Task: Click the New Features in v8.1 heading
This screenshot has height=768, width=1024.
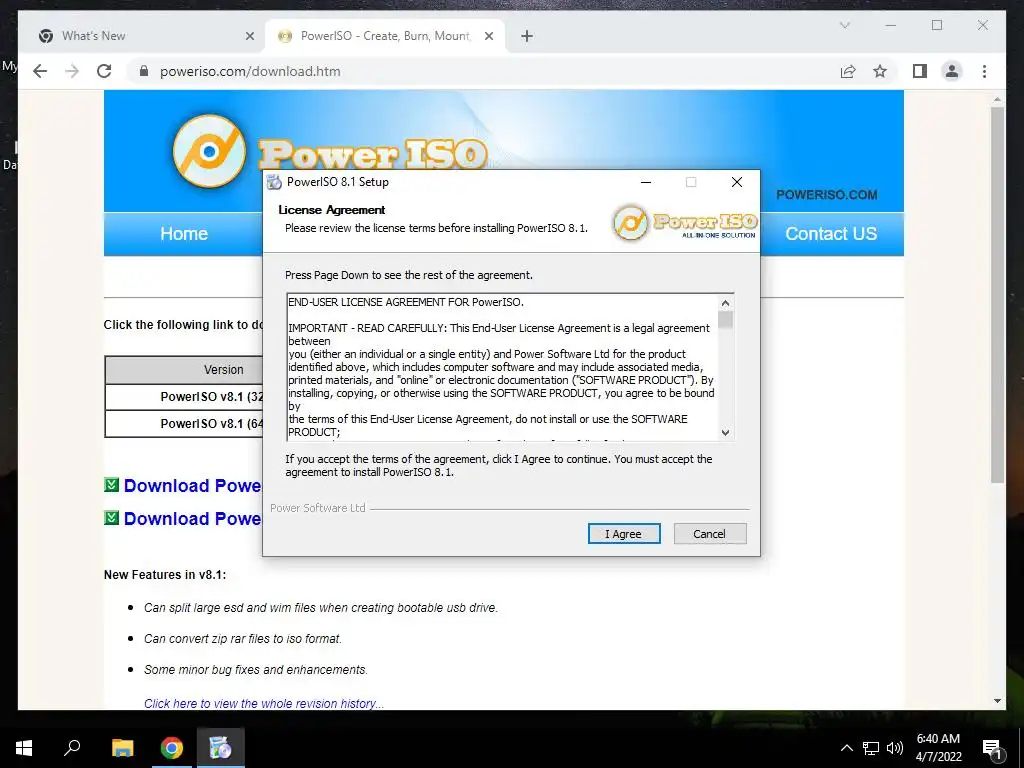Action: click(x=165, y=575)
